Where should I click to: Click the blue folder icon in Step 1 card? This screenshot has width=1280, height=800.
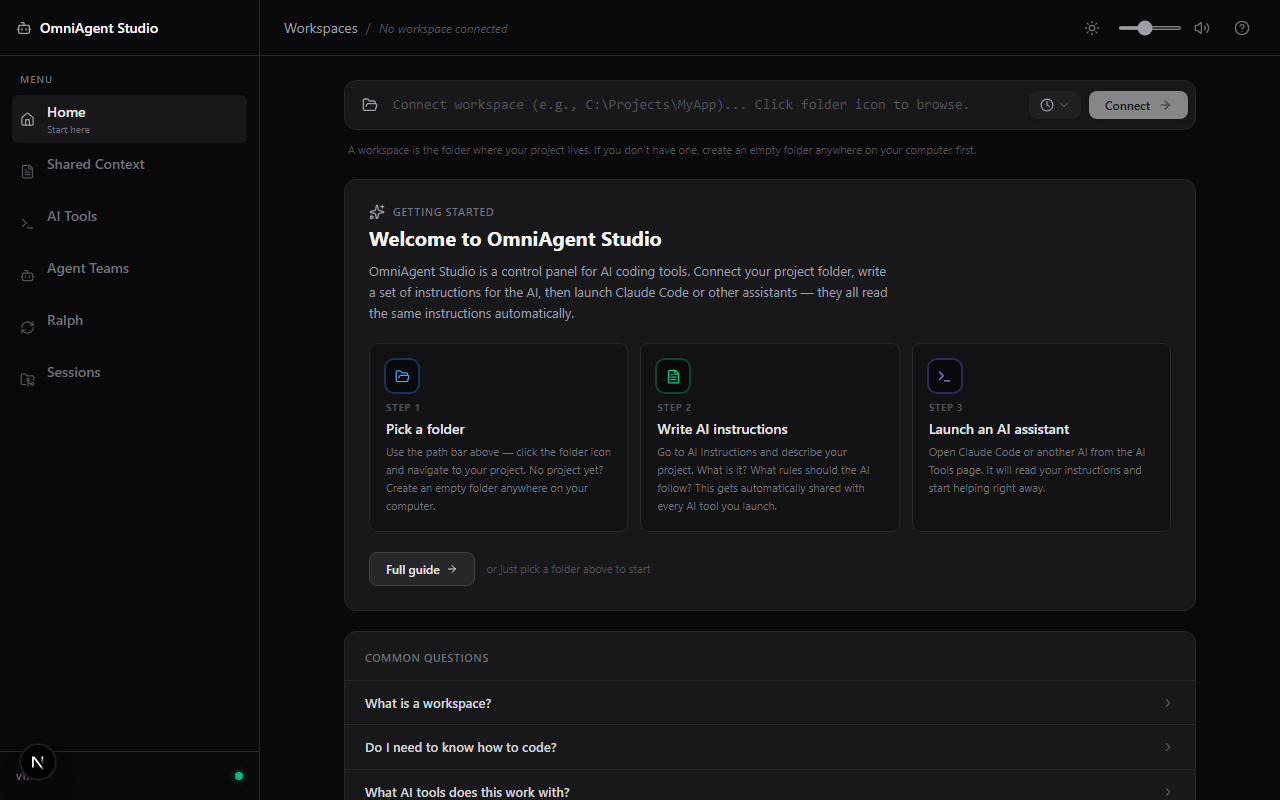click(x=402, y=376)
